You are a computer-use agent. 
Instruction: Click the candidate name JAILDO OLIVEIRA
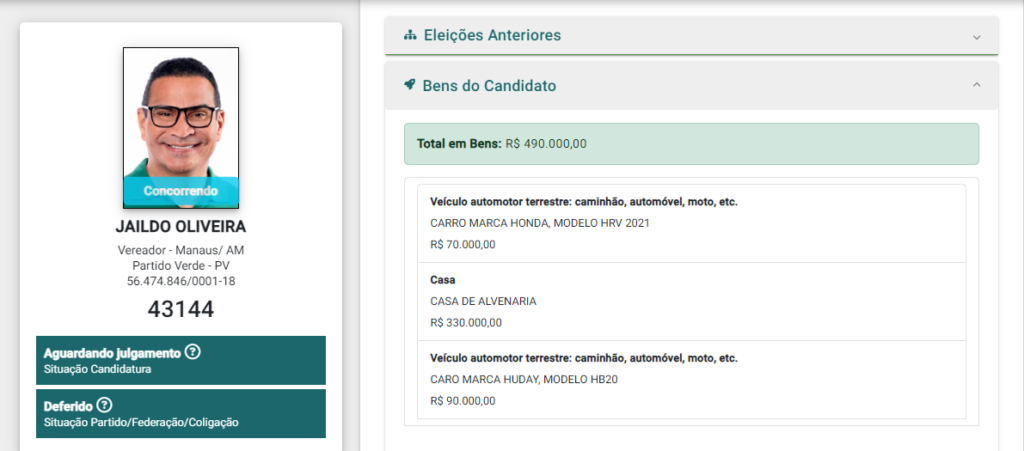click(x=181, y=227)
